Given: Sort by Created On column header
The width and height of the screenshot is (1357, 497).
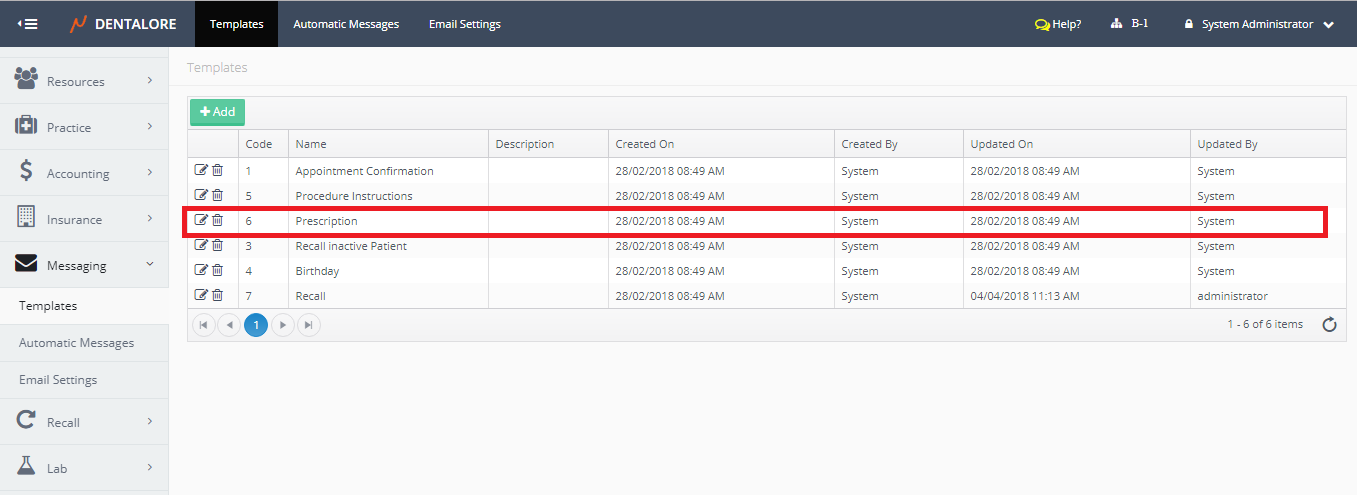Looking at the screenshot, I should tap(645, 144).
